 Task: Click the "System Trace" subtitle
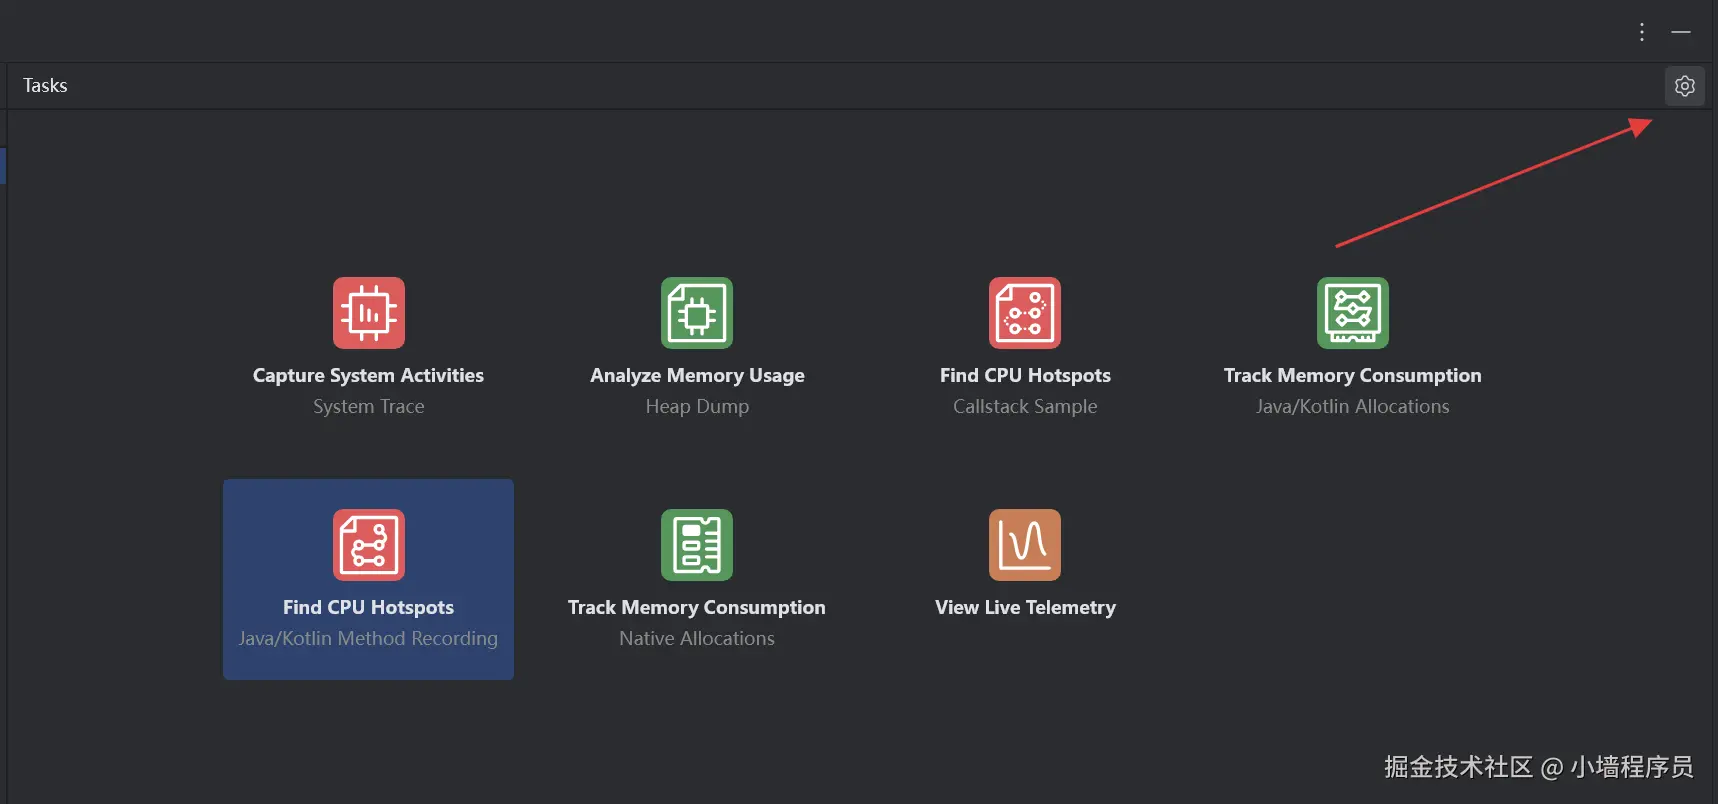(368, 407)
